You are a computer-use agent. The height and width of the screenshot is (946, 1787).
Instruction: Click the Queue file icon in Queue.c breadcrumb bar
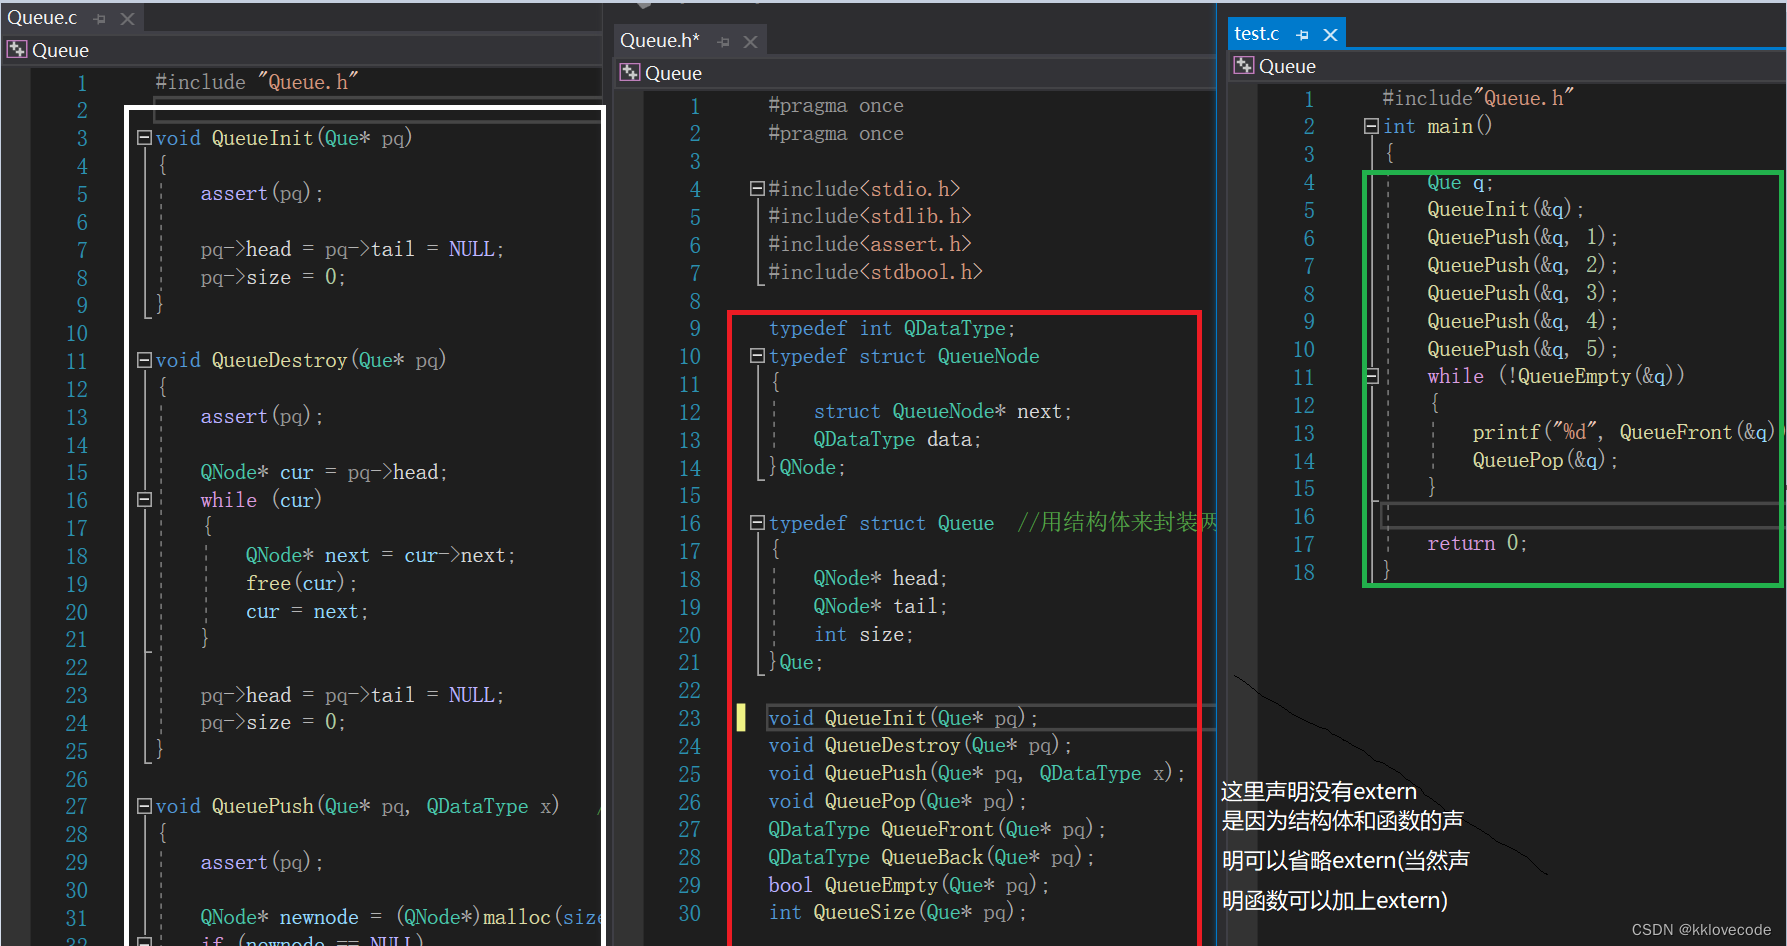[16, 49]
